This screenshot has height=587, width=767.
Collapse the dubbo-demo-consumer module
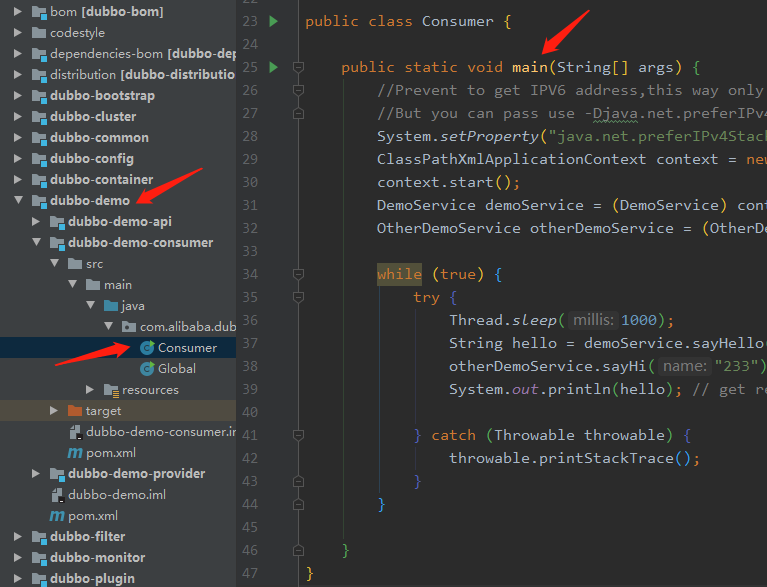(37, 242)
